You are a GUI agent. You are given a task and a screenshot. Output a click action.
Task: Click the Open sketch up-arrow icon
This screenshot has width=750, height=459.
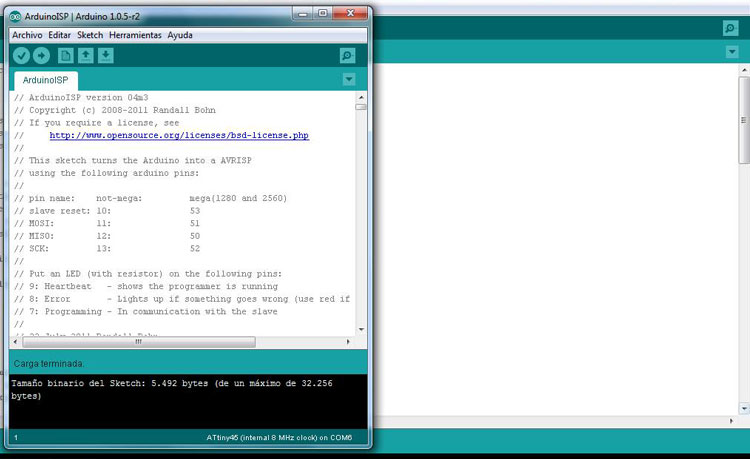click(86, 56)
